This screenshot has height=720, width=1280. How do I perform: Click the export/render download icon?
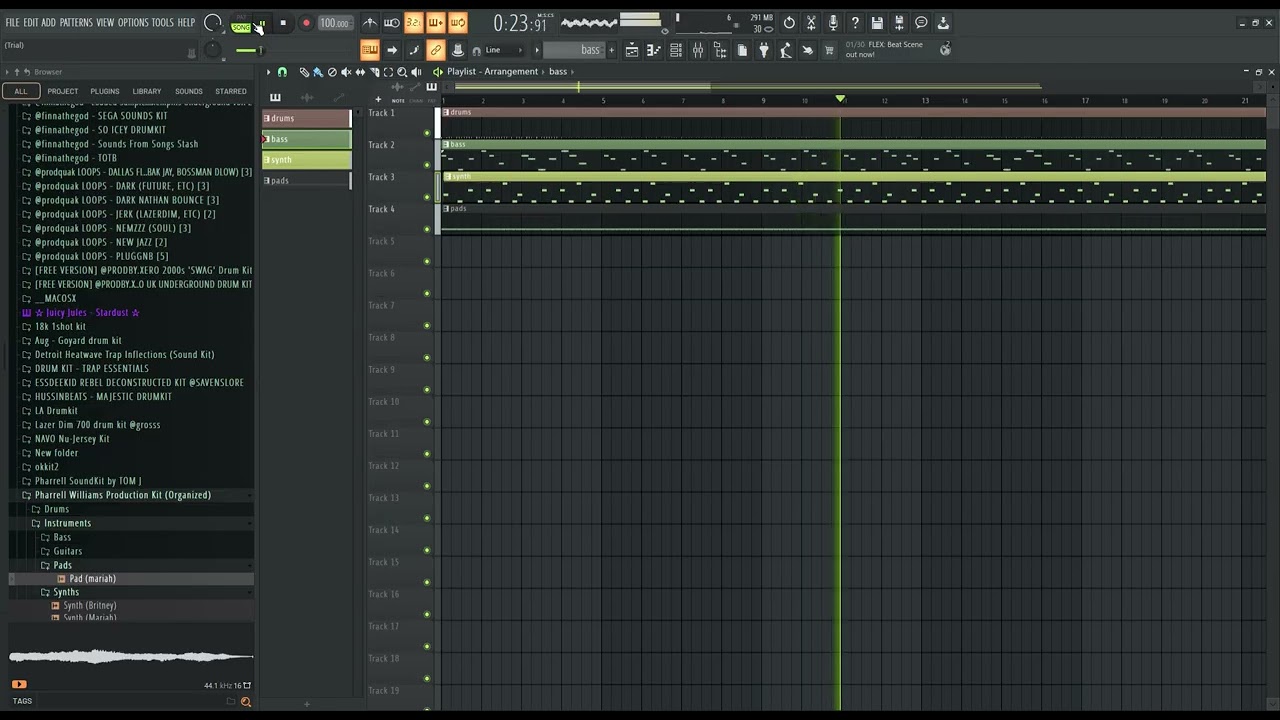pyautogui.click(x=943, y=23)
